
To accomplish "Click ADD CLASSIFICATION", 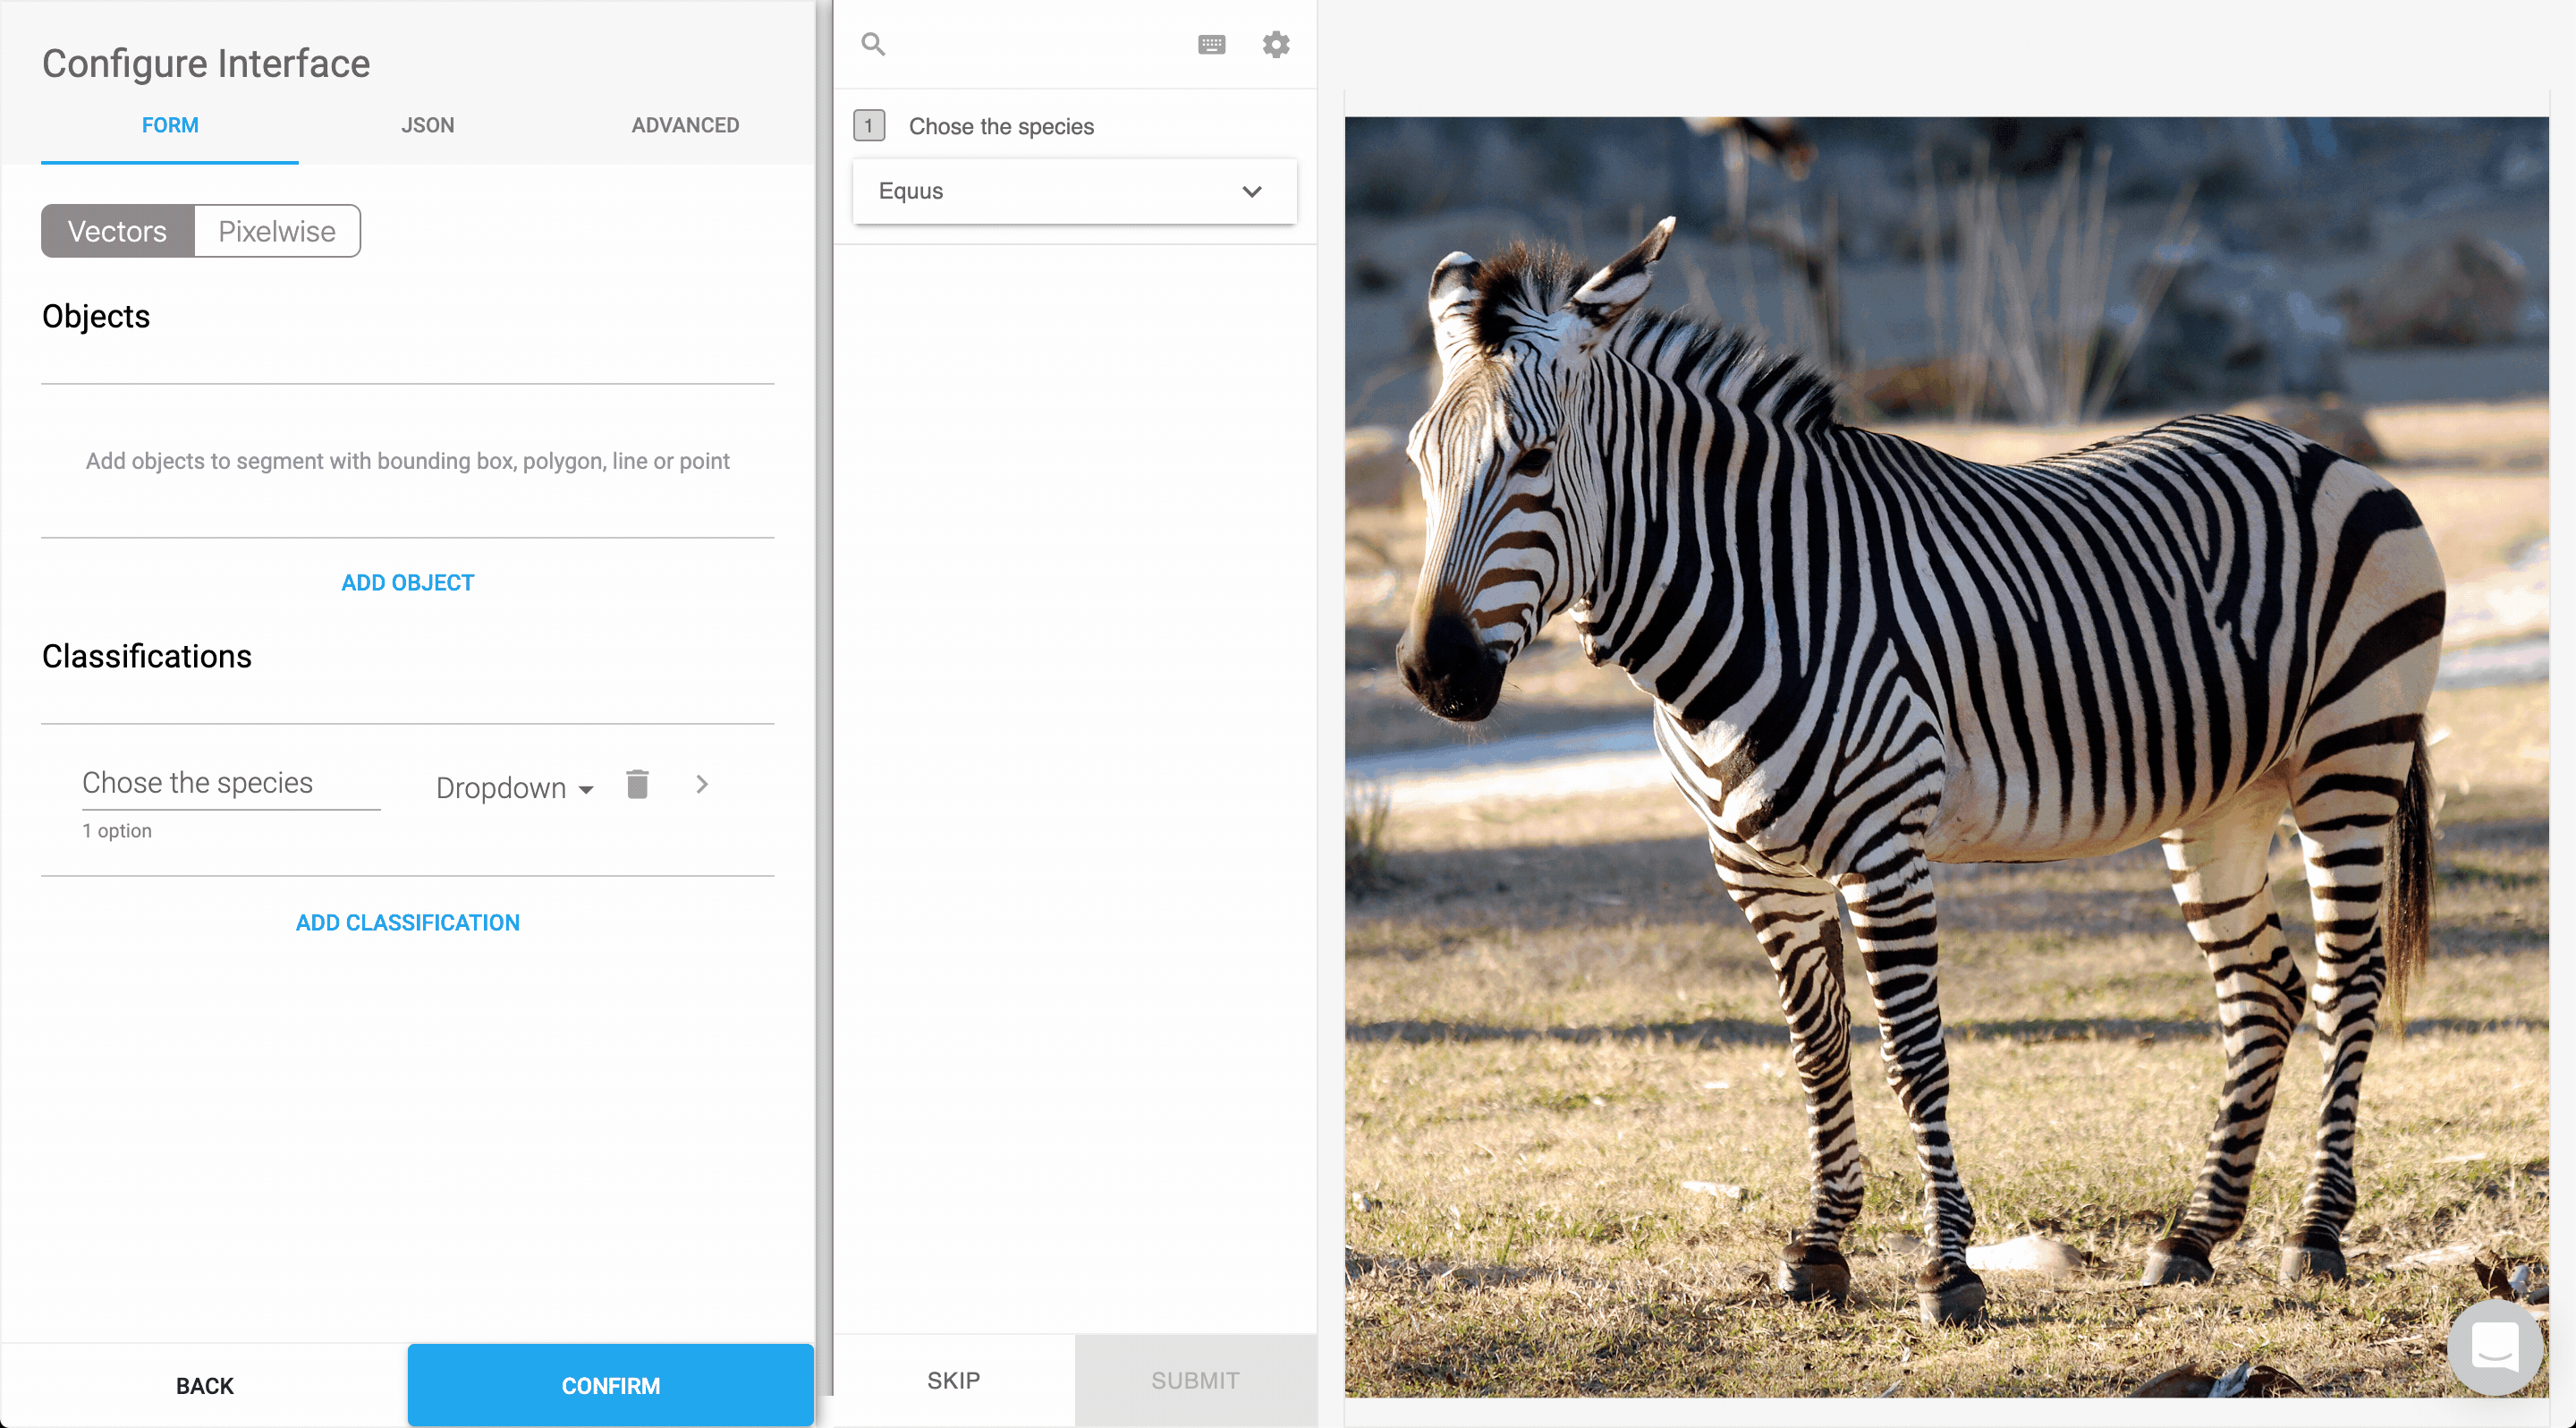I will click(408, 923).
